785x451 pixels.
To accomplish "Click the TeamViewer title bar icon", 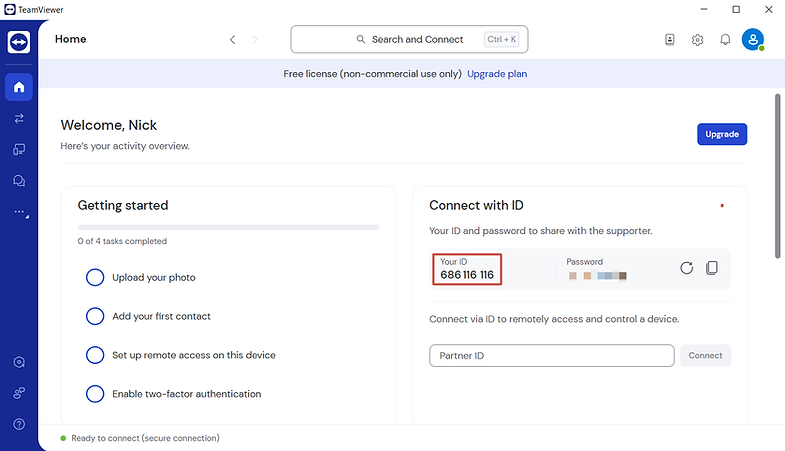I will pyautogui.click(x=10, y=10).
